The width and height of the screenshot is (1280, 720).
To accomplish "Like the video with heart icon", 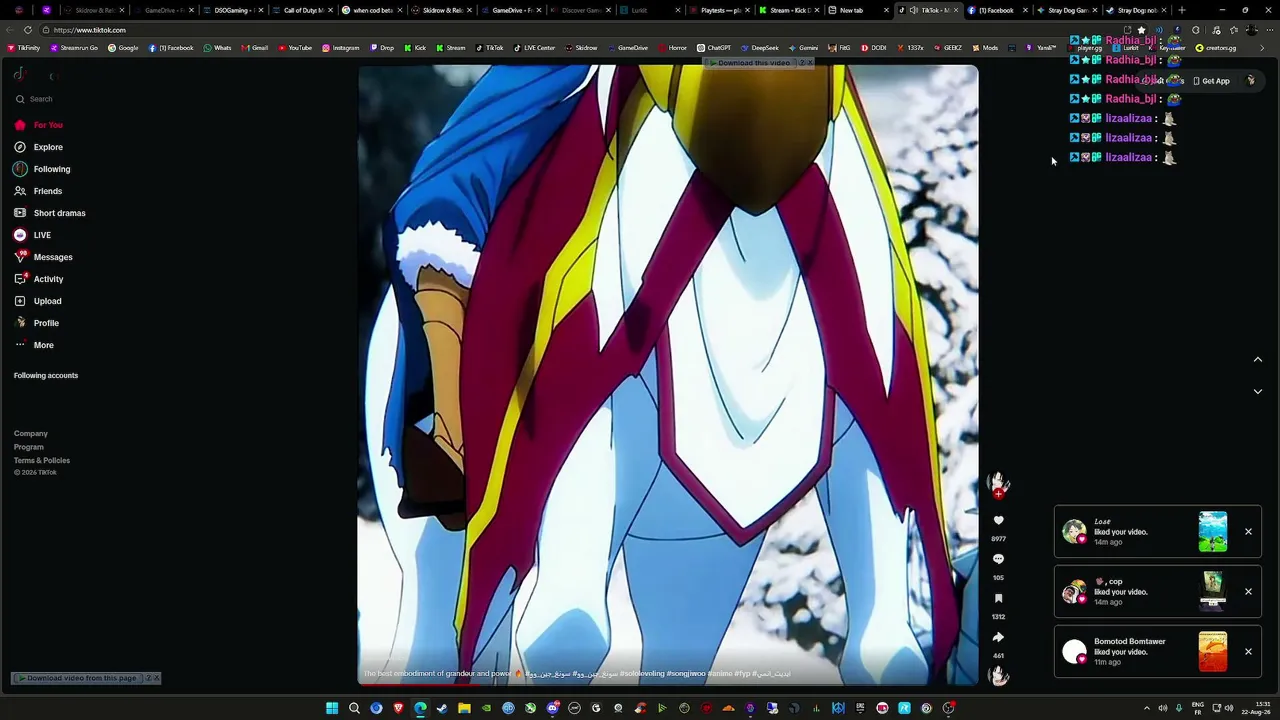I will pyautogui.click(x=998, y=520).
